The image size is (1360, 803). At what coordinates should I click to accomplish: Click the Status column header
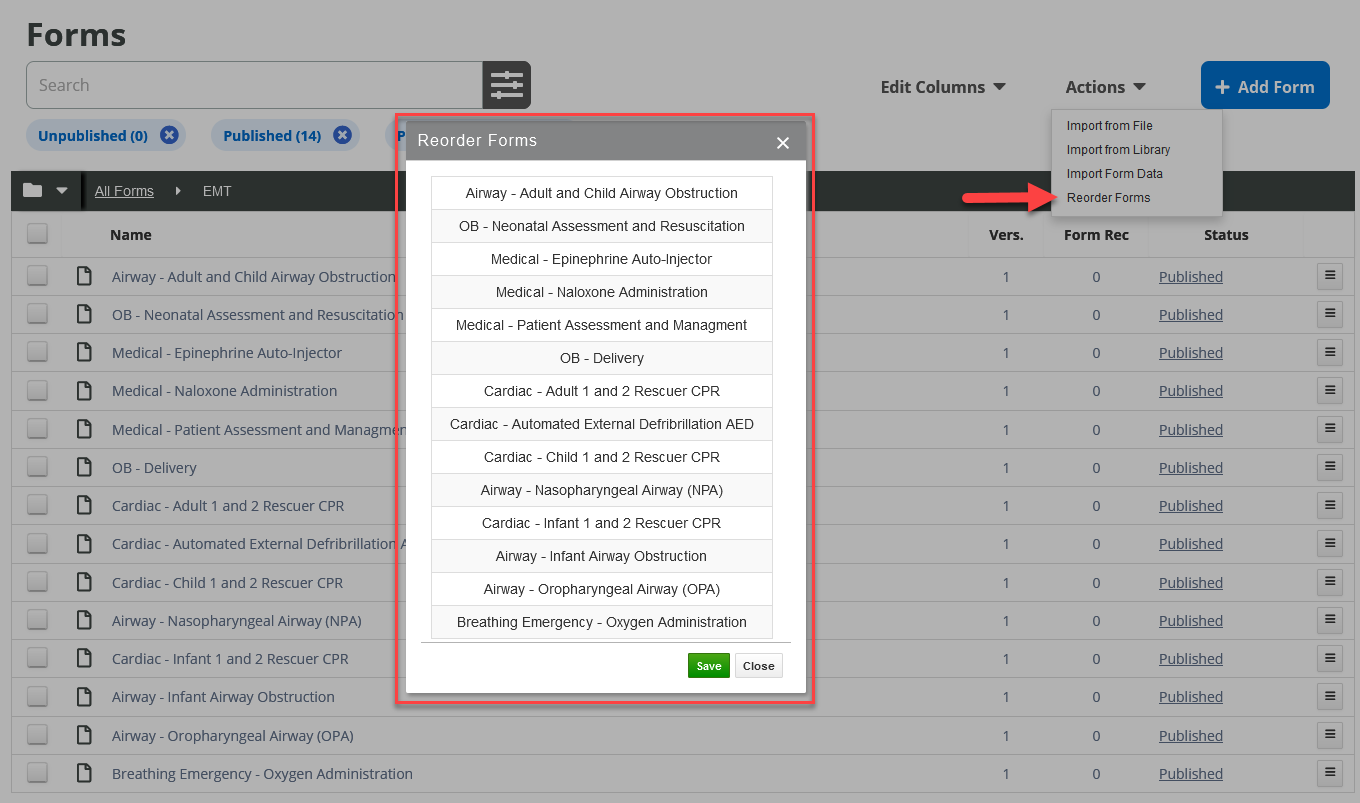click(x=1226, y=235)
